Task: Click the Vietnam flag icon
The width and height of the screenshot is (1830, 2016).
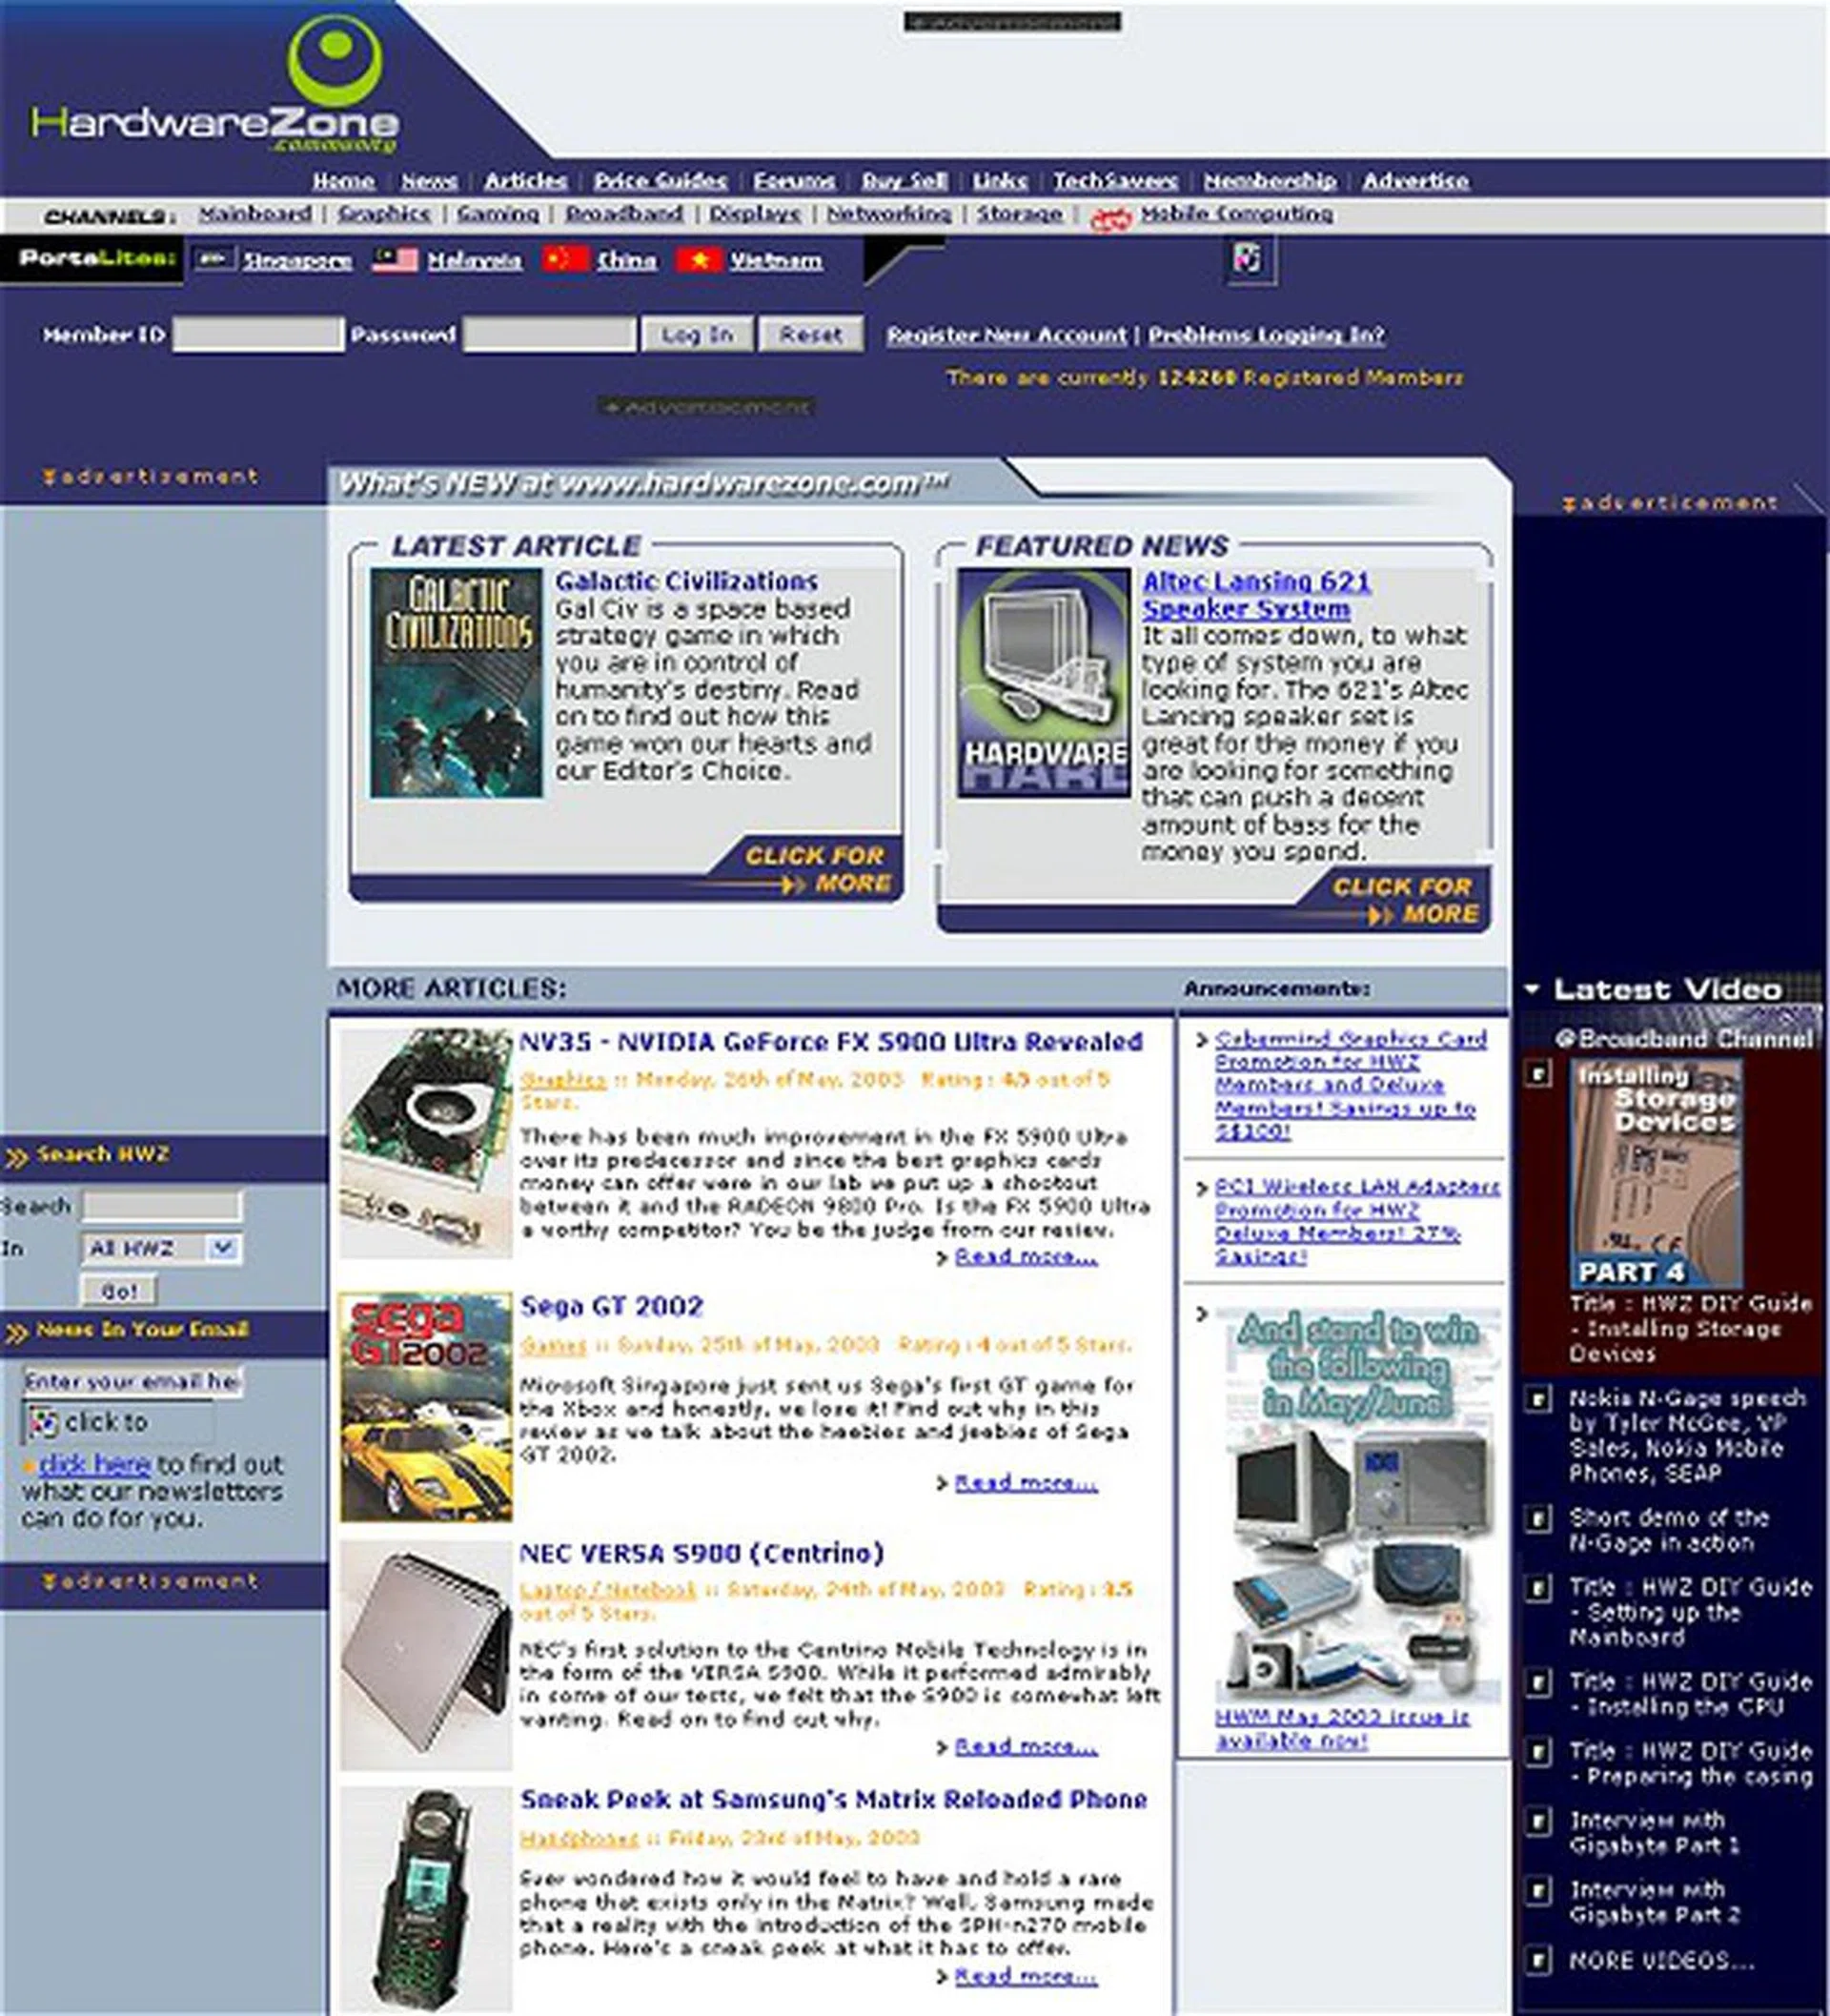Action: click(x=700, y=259)
